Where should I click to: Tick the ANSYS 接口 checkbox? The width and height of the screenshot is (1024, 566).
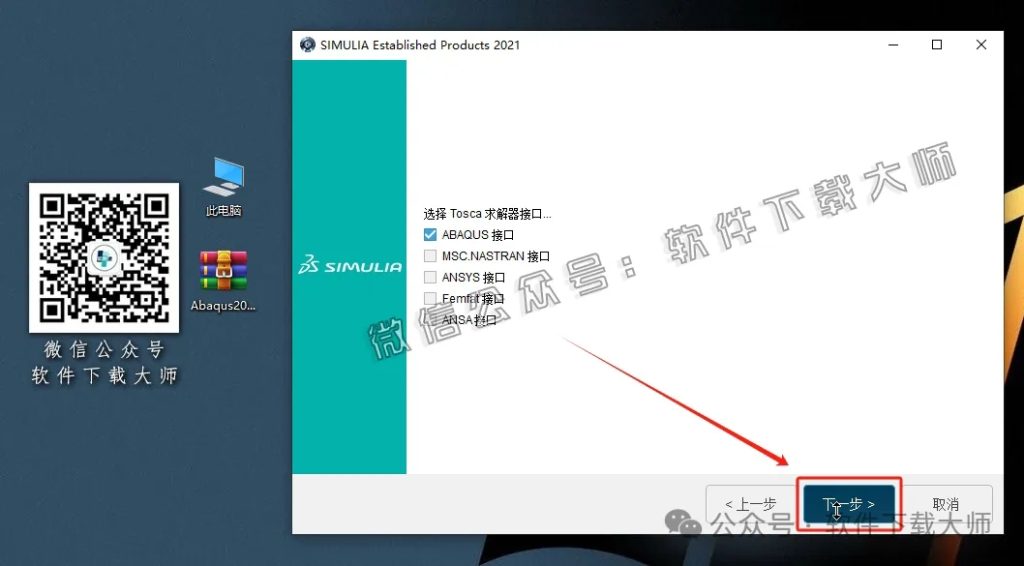430,277
